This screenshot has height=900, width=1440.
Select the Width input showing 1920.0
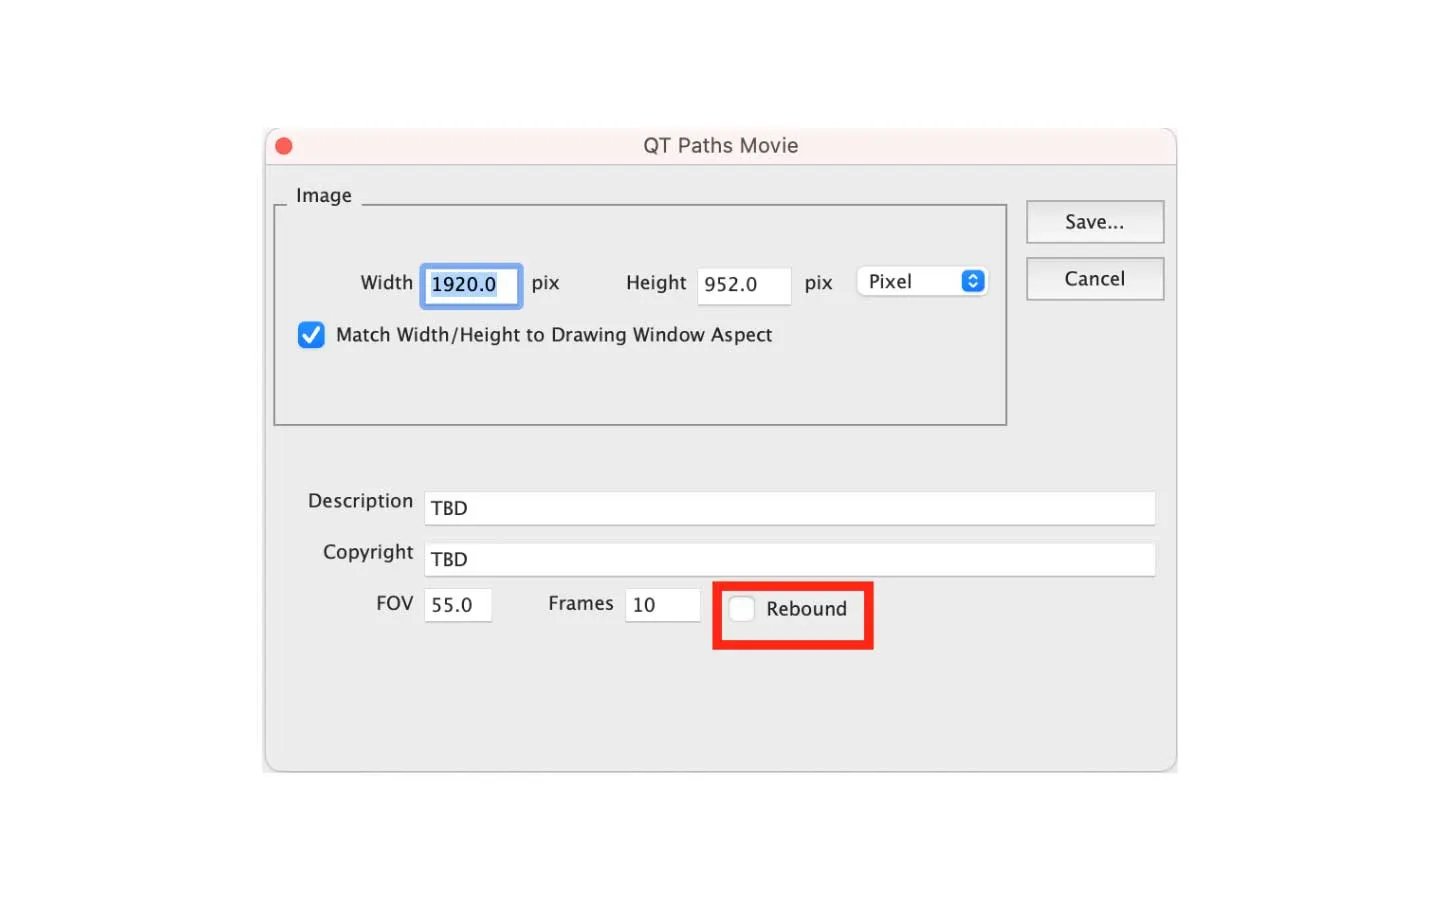470,285
